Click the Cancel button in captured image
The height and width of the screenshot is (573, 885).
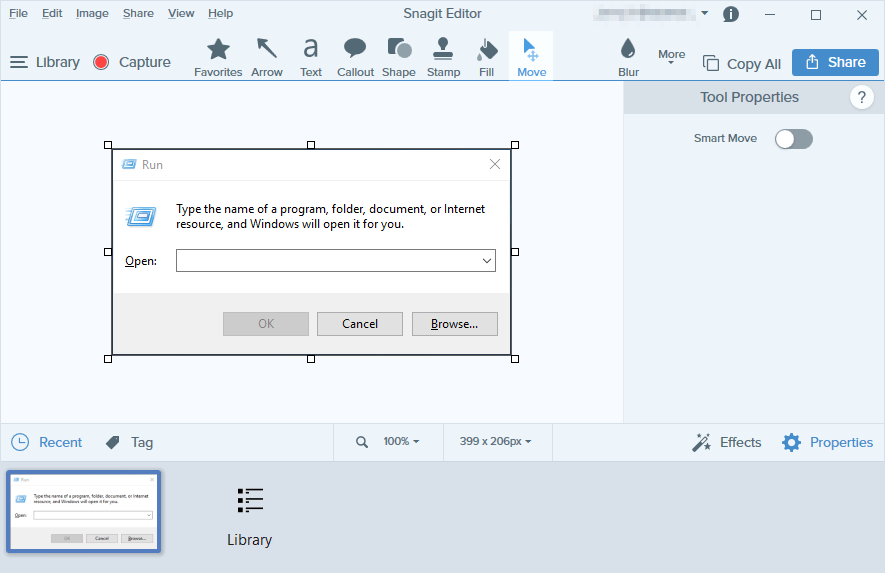pyautogui.click(x=360, y=324)
